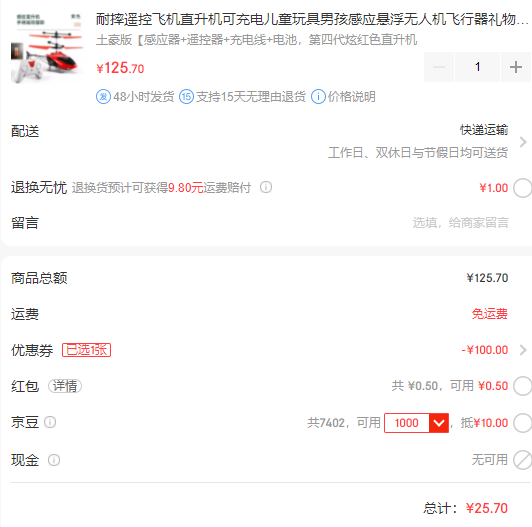532x527 pixels.
Task: Open the 红包 详情 details link
Action: (x=65, y=386)
